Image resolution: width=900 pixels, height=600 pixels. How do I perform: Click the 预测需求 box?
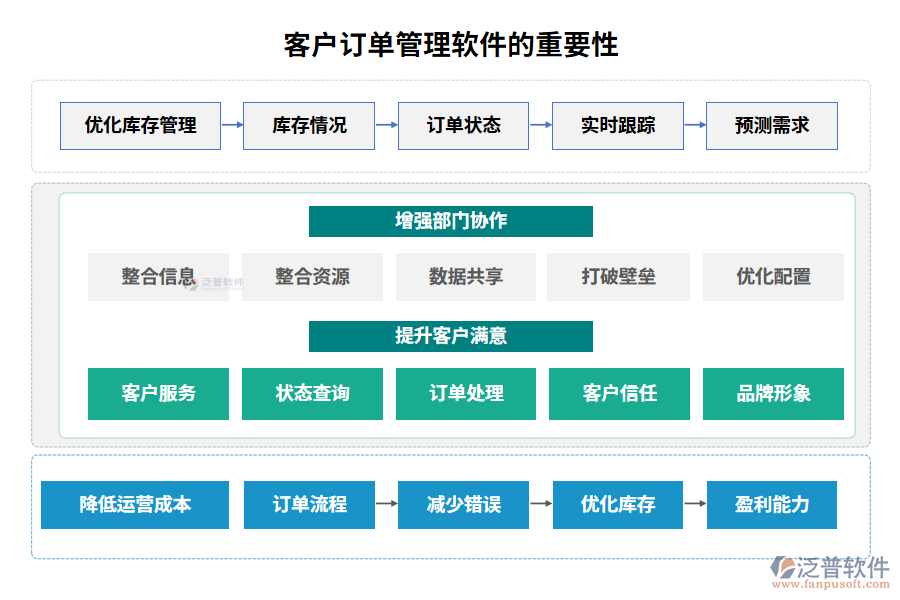point(771,126)
